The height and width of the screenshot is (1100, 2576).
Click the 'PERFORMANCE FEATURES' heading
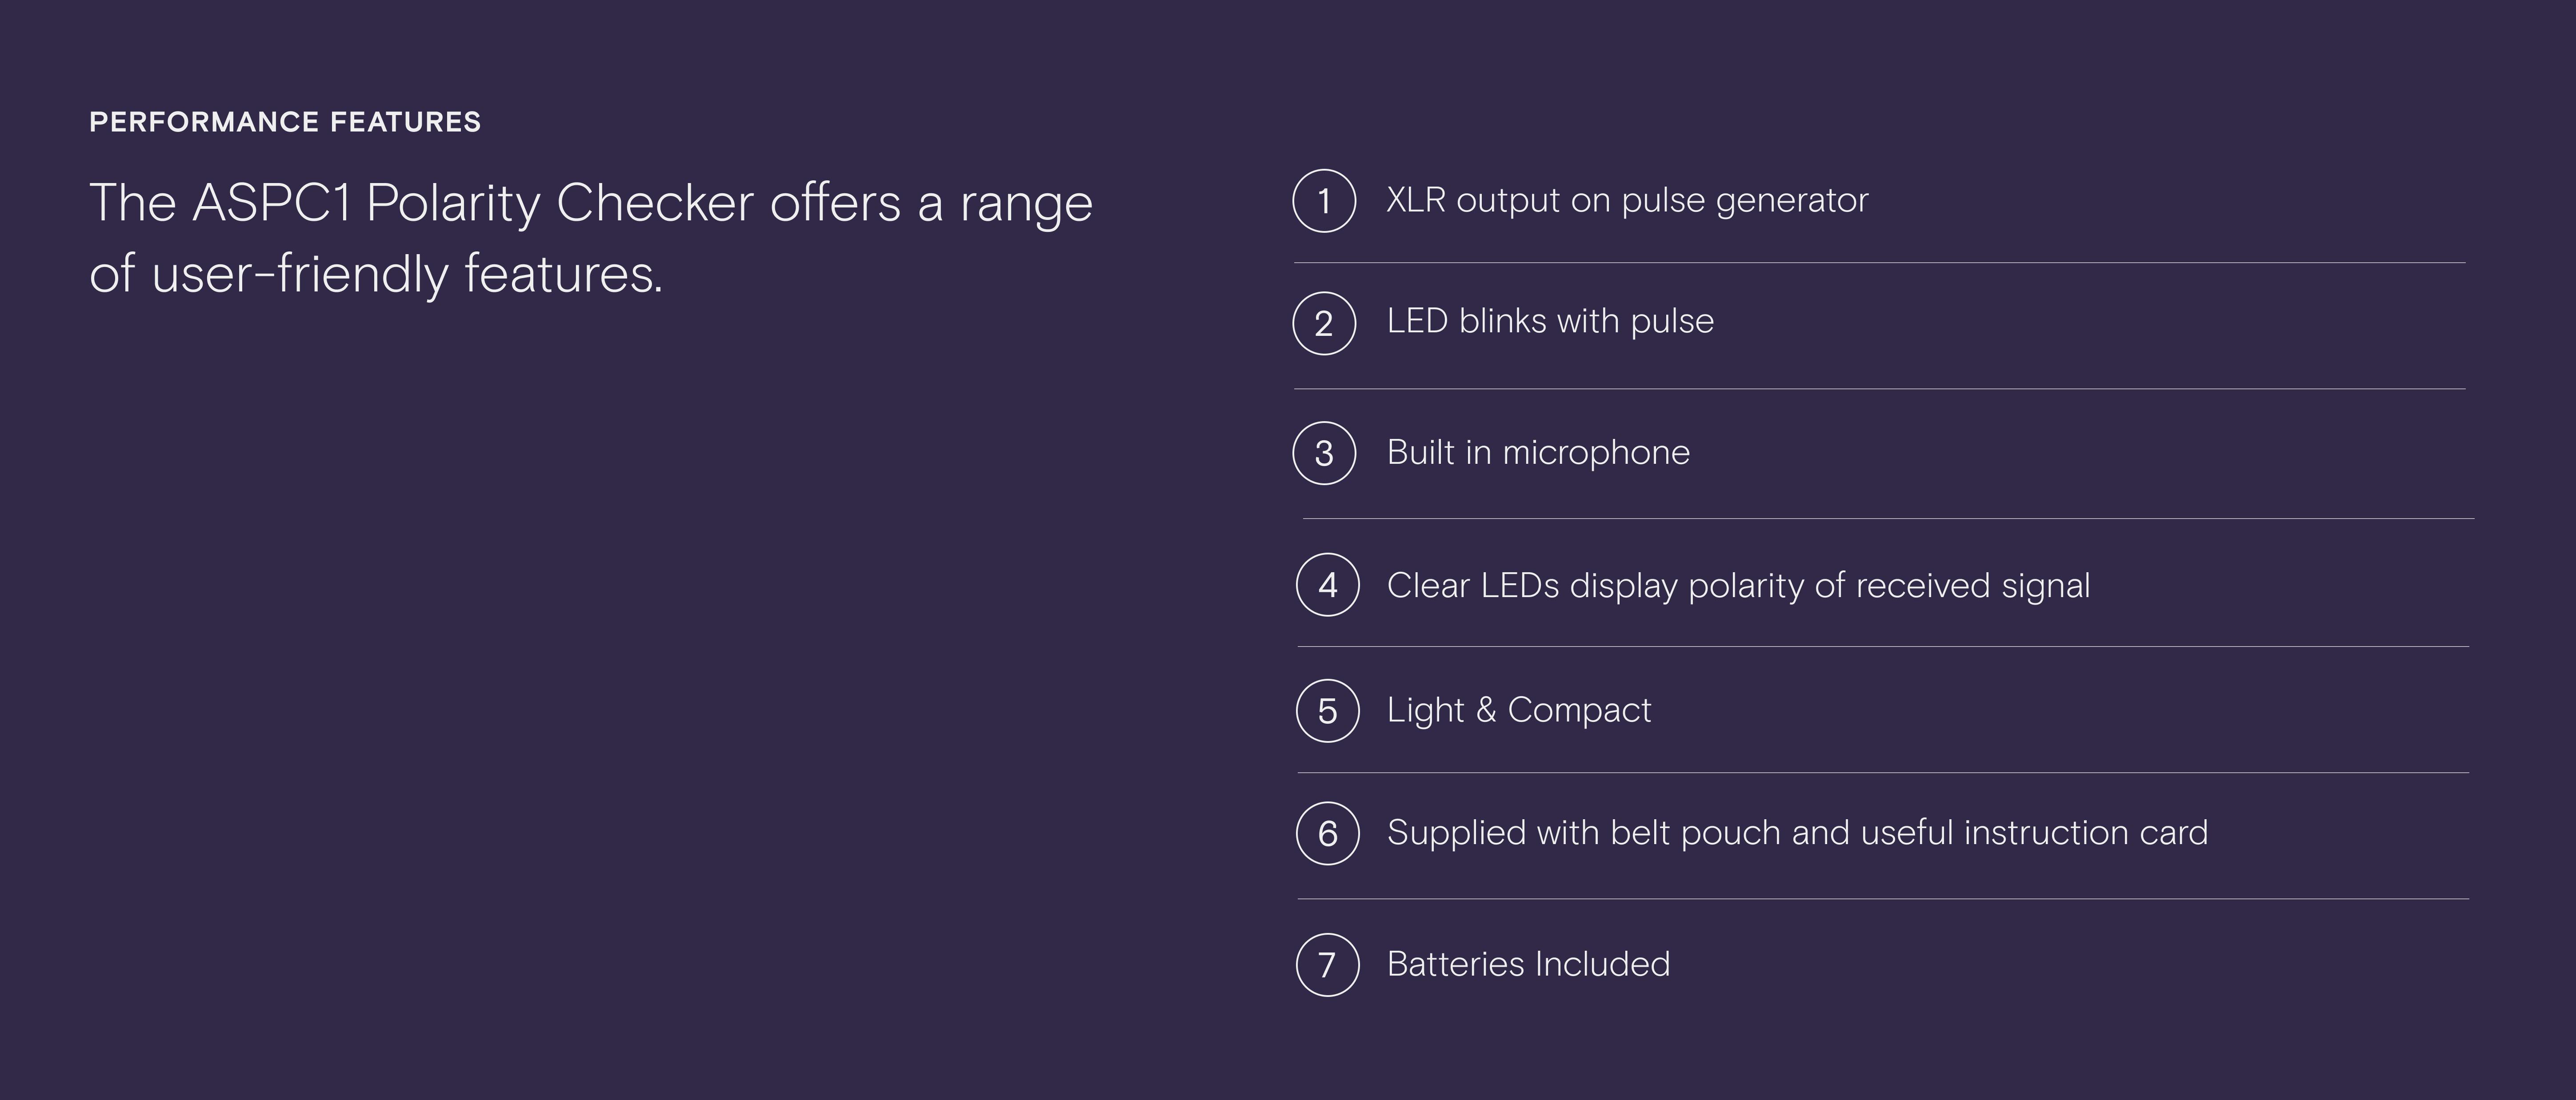tap(285, 122)
